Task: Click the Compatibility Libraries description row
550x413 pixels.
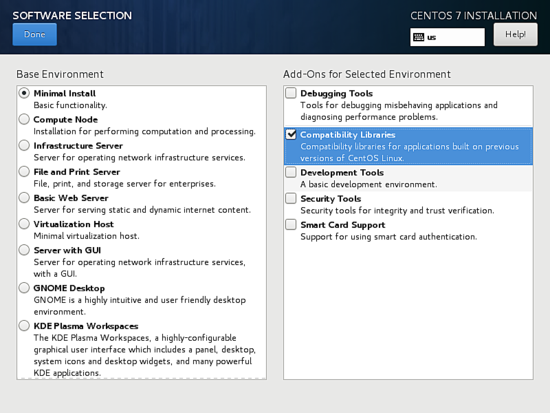Action: point(408,146)
